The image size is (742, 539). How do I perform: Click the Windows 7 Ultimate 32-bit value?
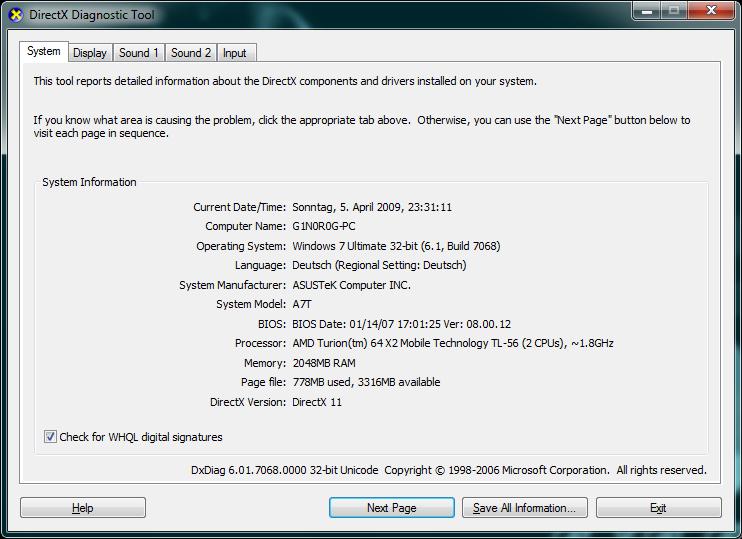[x=396, y=246]
